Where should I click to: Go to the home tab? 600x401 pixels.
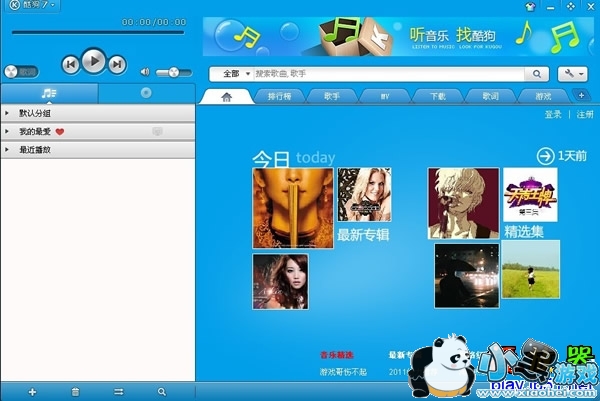coord(227,97)
